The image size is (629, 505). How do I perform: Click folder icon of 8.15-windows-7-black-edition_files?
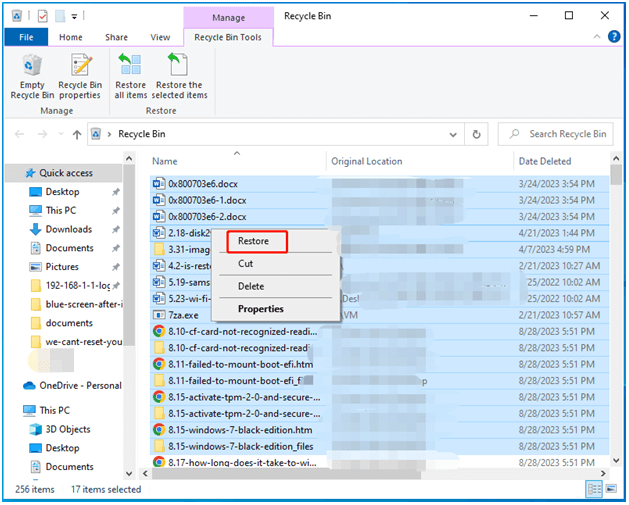pos(159,446)
